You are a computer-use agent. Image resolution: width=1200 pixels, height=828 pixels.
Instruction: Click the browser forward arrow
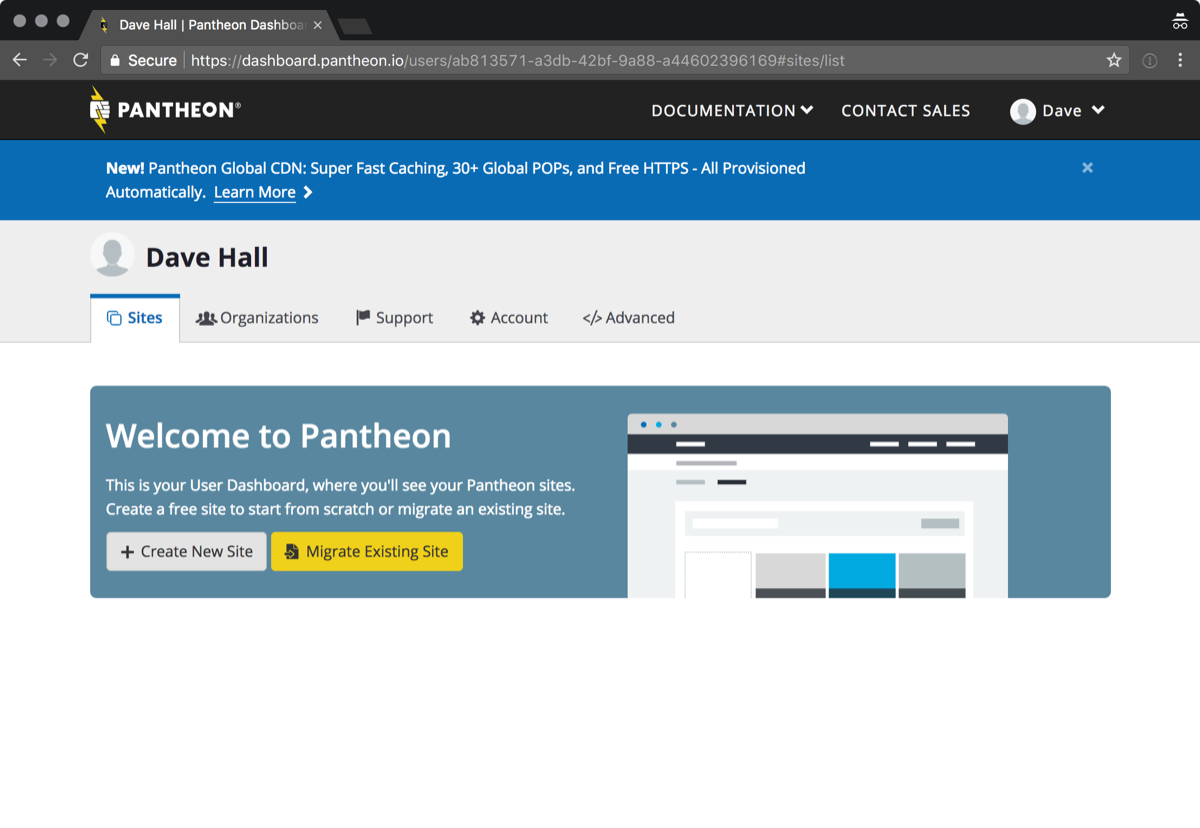[50, 61]
